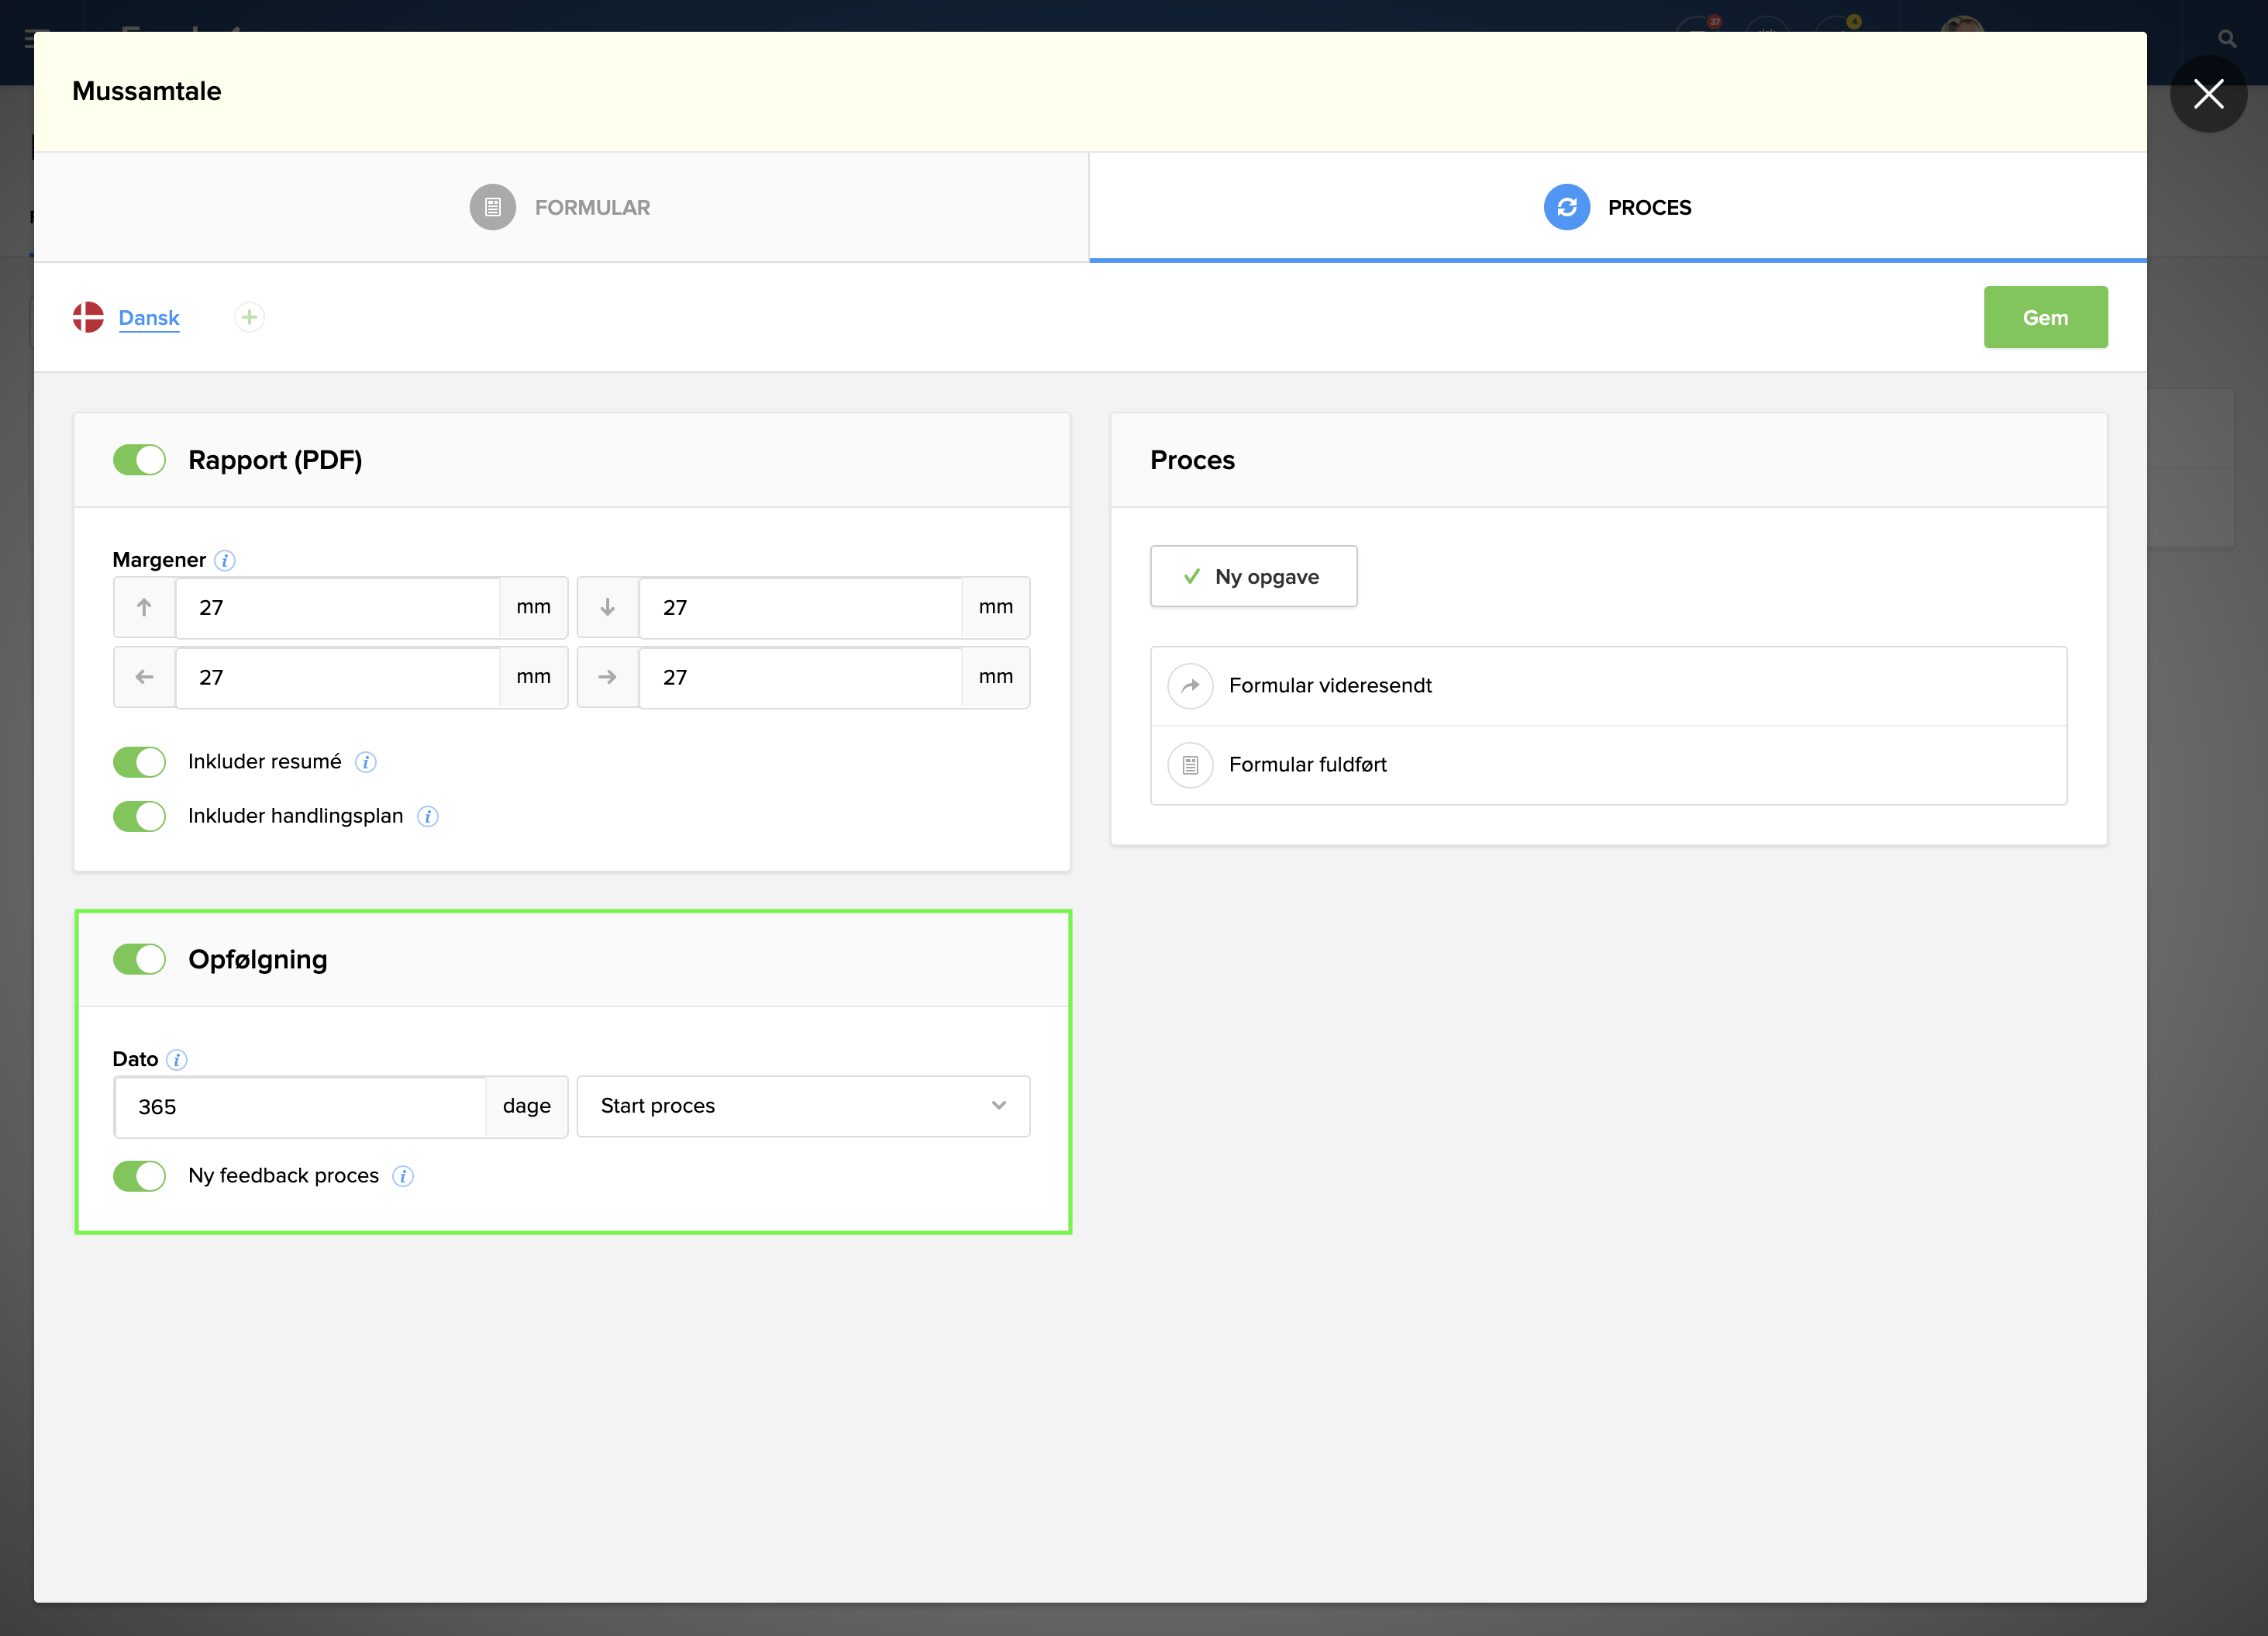Toggle the Ny feedback proces switch
2268x1636 pixels.
click(139, 1176)
